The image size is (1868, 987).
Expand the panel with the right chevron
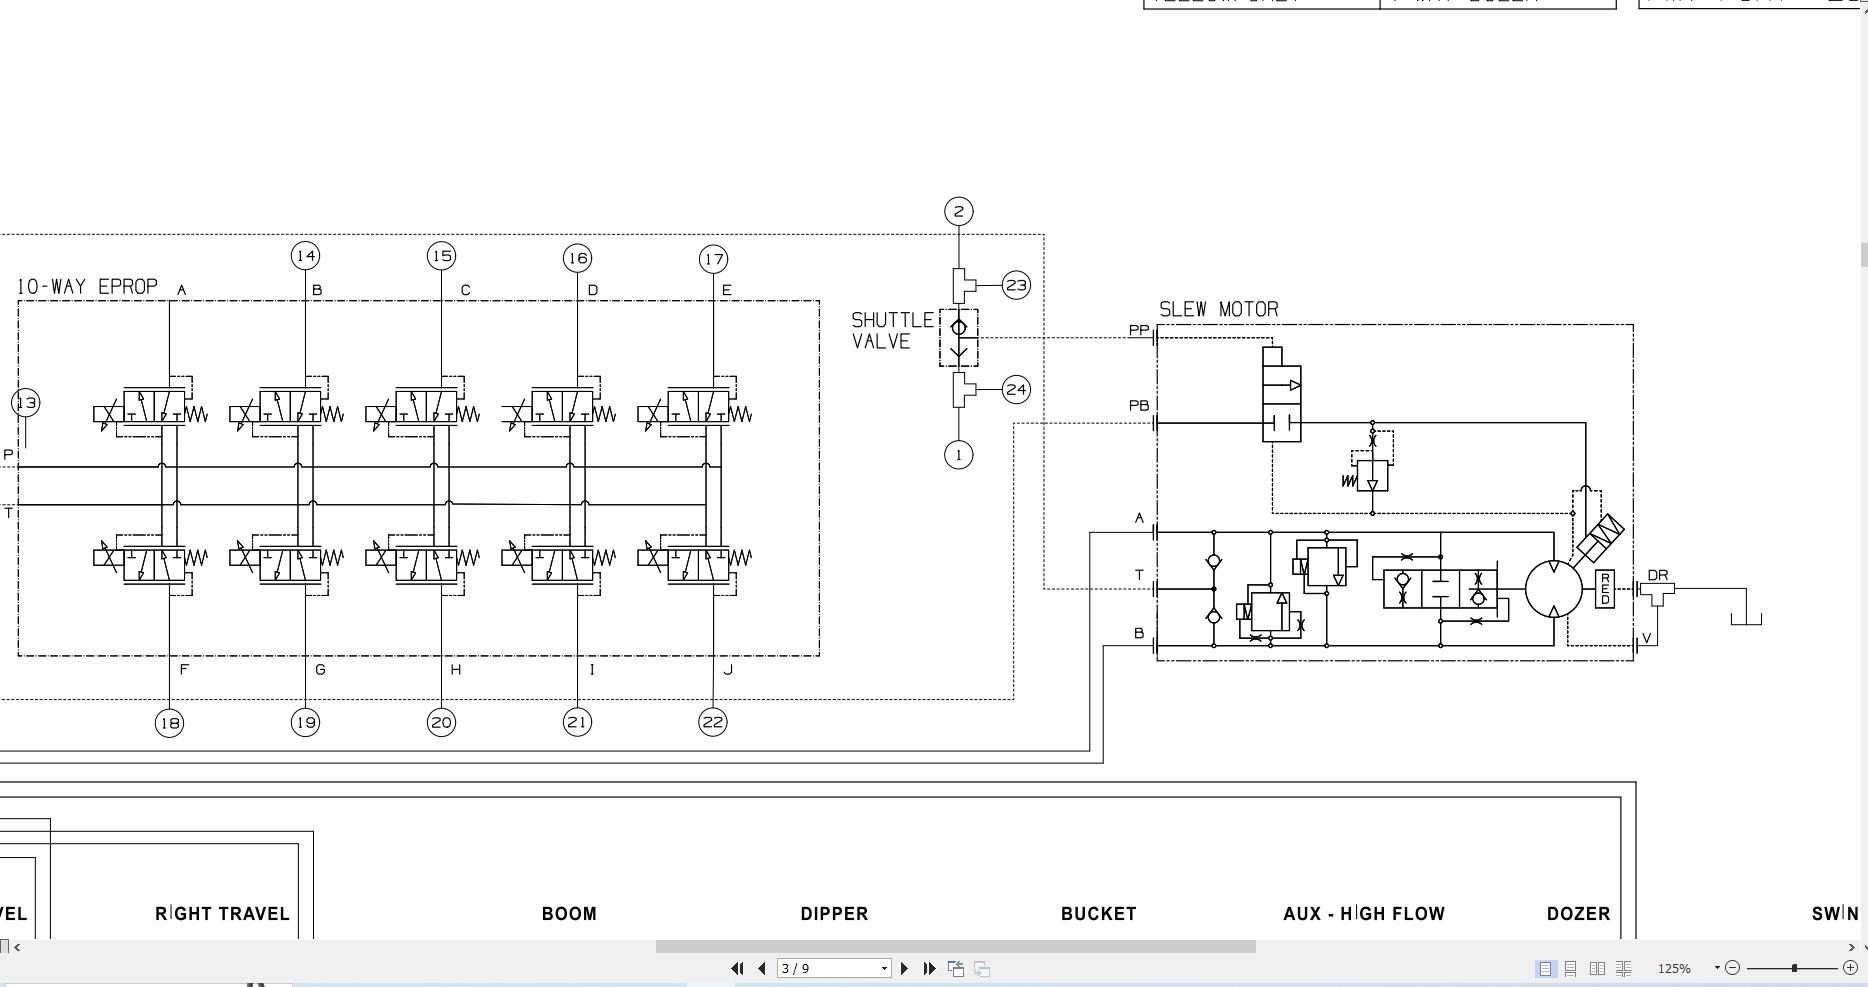tap(1852, 945)
